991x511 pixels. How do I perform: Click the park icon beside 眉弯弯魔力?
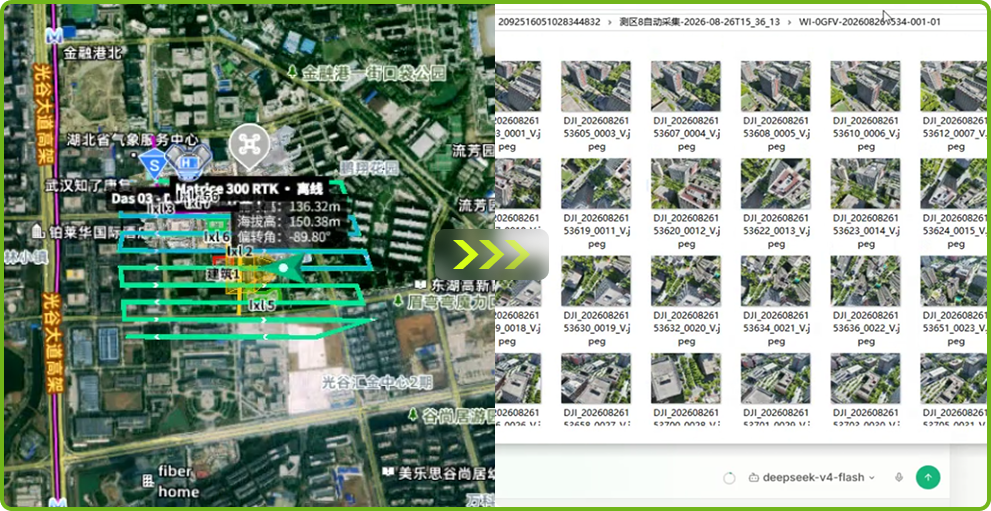point(398,300)
